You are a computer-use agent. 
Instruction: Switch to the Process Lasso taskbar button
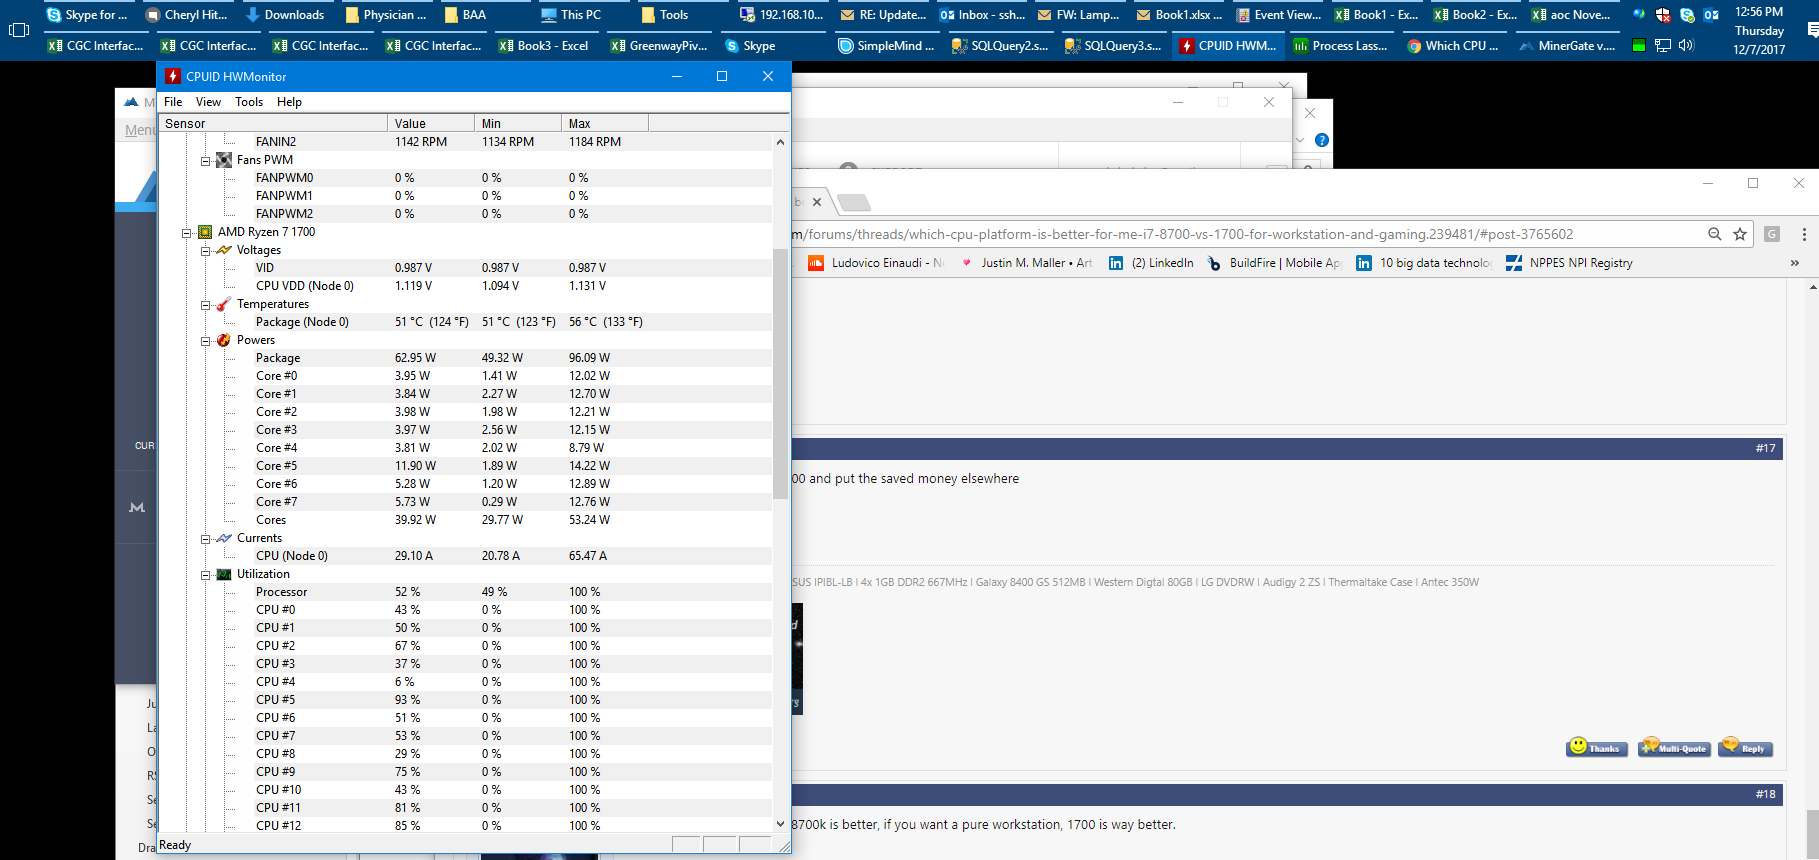[1340, 45]
